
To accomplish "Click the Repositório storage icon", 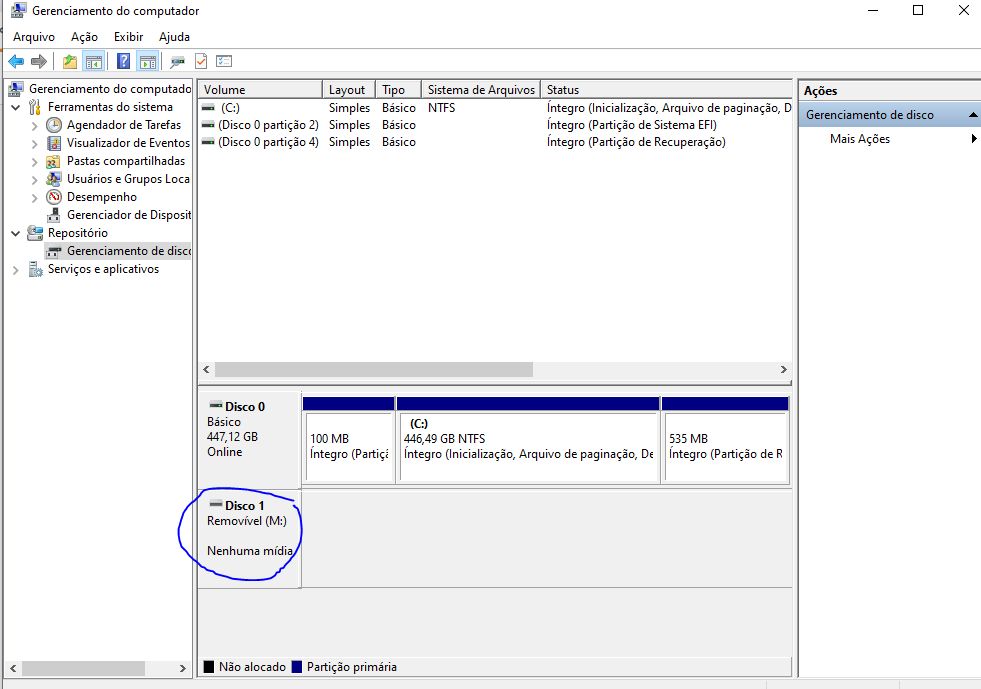I will point(35,233).
